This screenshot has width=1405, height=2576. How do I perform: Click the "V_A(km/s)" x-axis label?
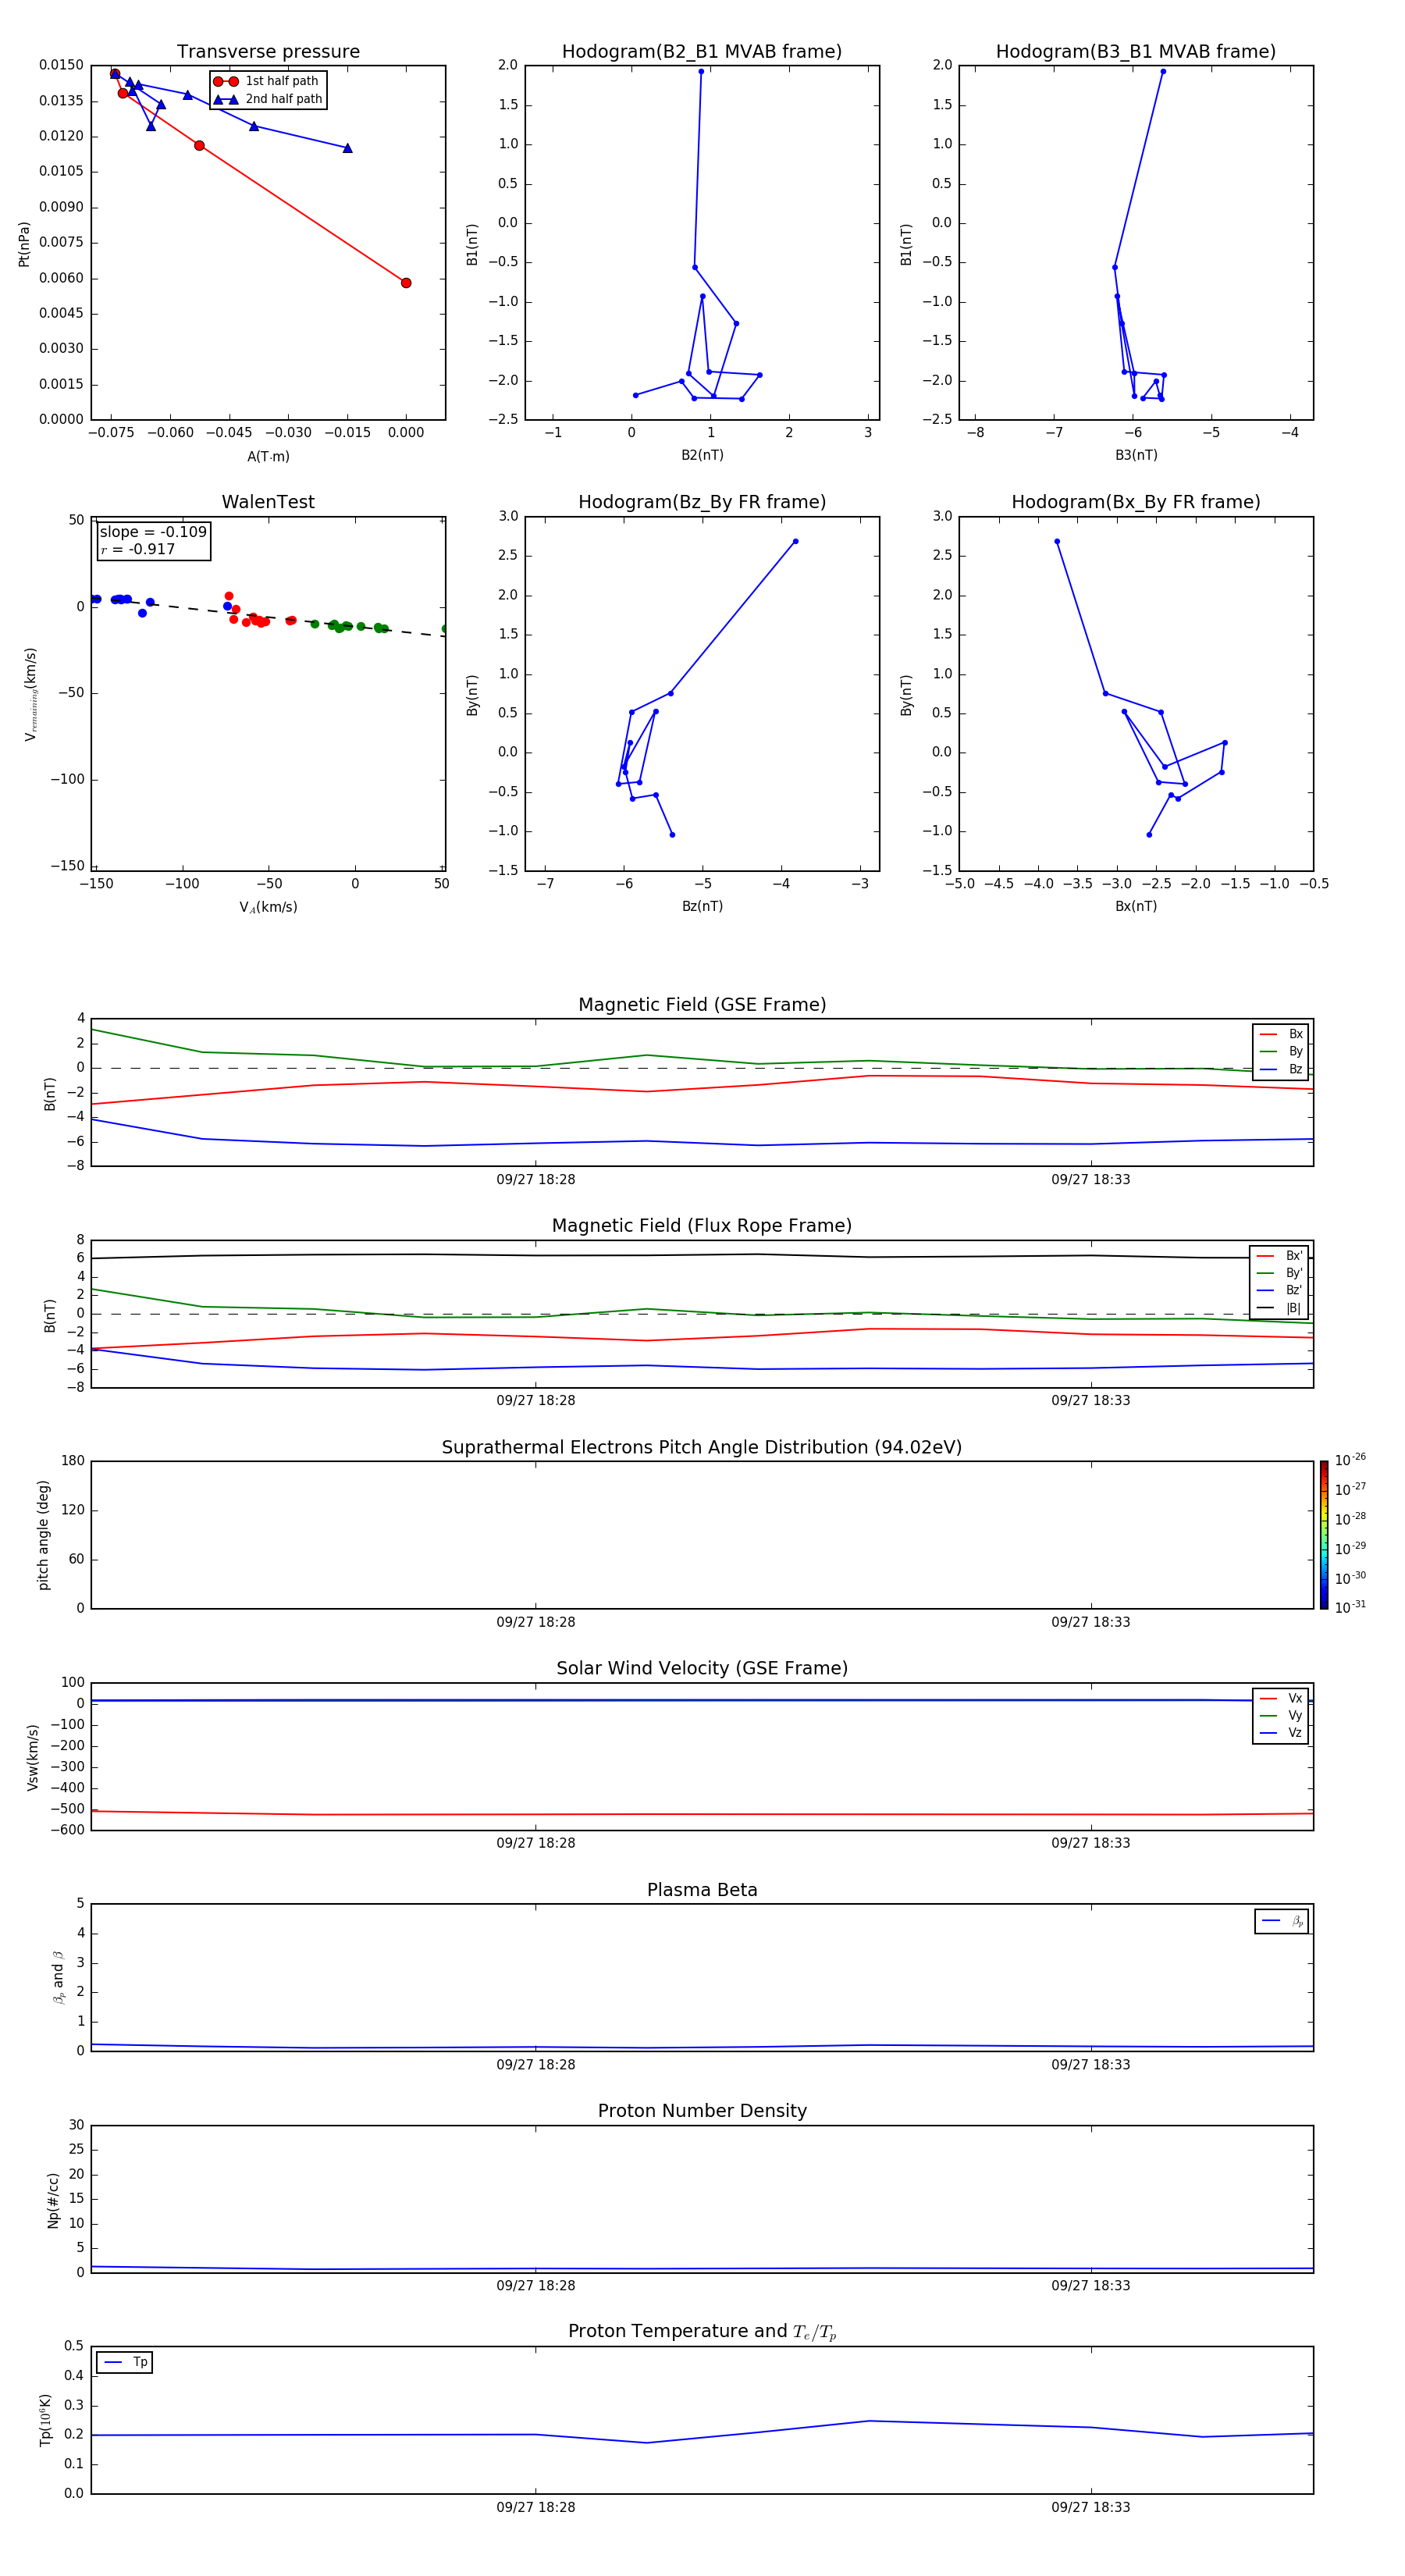click(x=268, y=907)
